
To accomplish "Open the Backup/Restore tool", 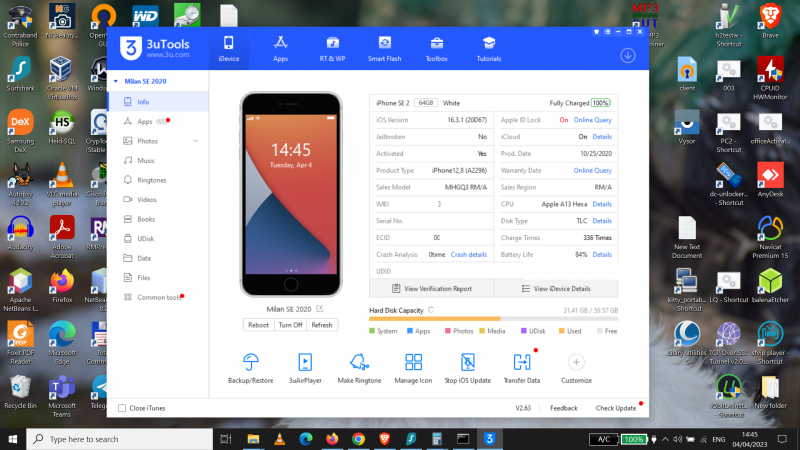I will point(251,368).
